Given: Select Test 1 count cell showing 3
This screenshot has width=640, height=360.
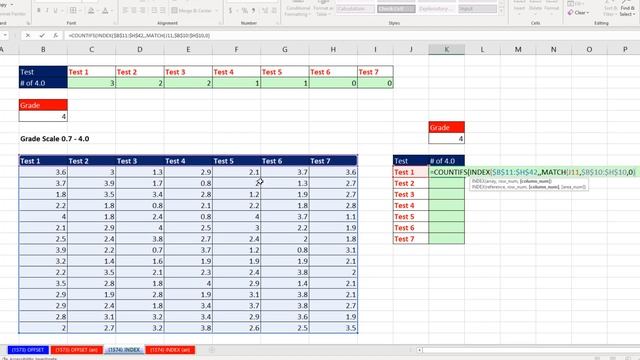Looking at the screenshot, I should click(x=91, y=83).
